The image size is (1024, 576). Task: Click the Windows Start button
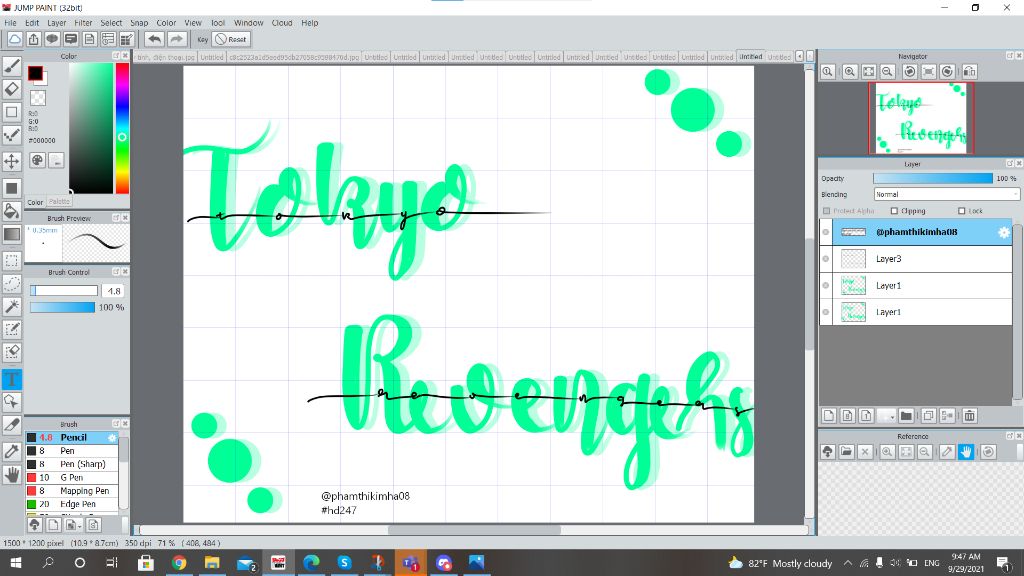(16, 562)
